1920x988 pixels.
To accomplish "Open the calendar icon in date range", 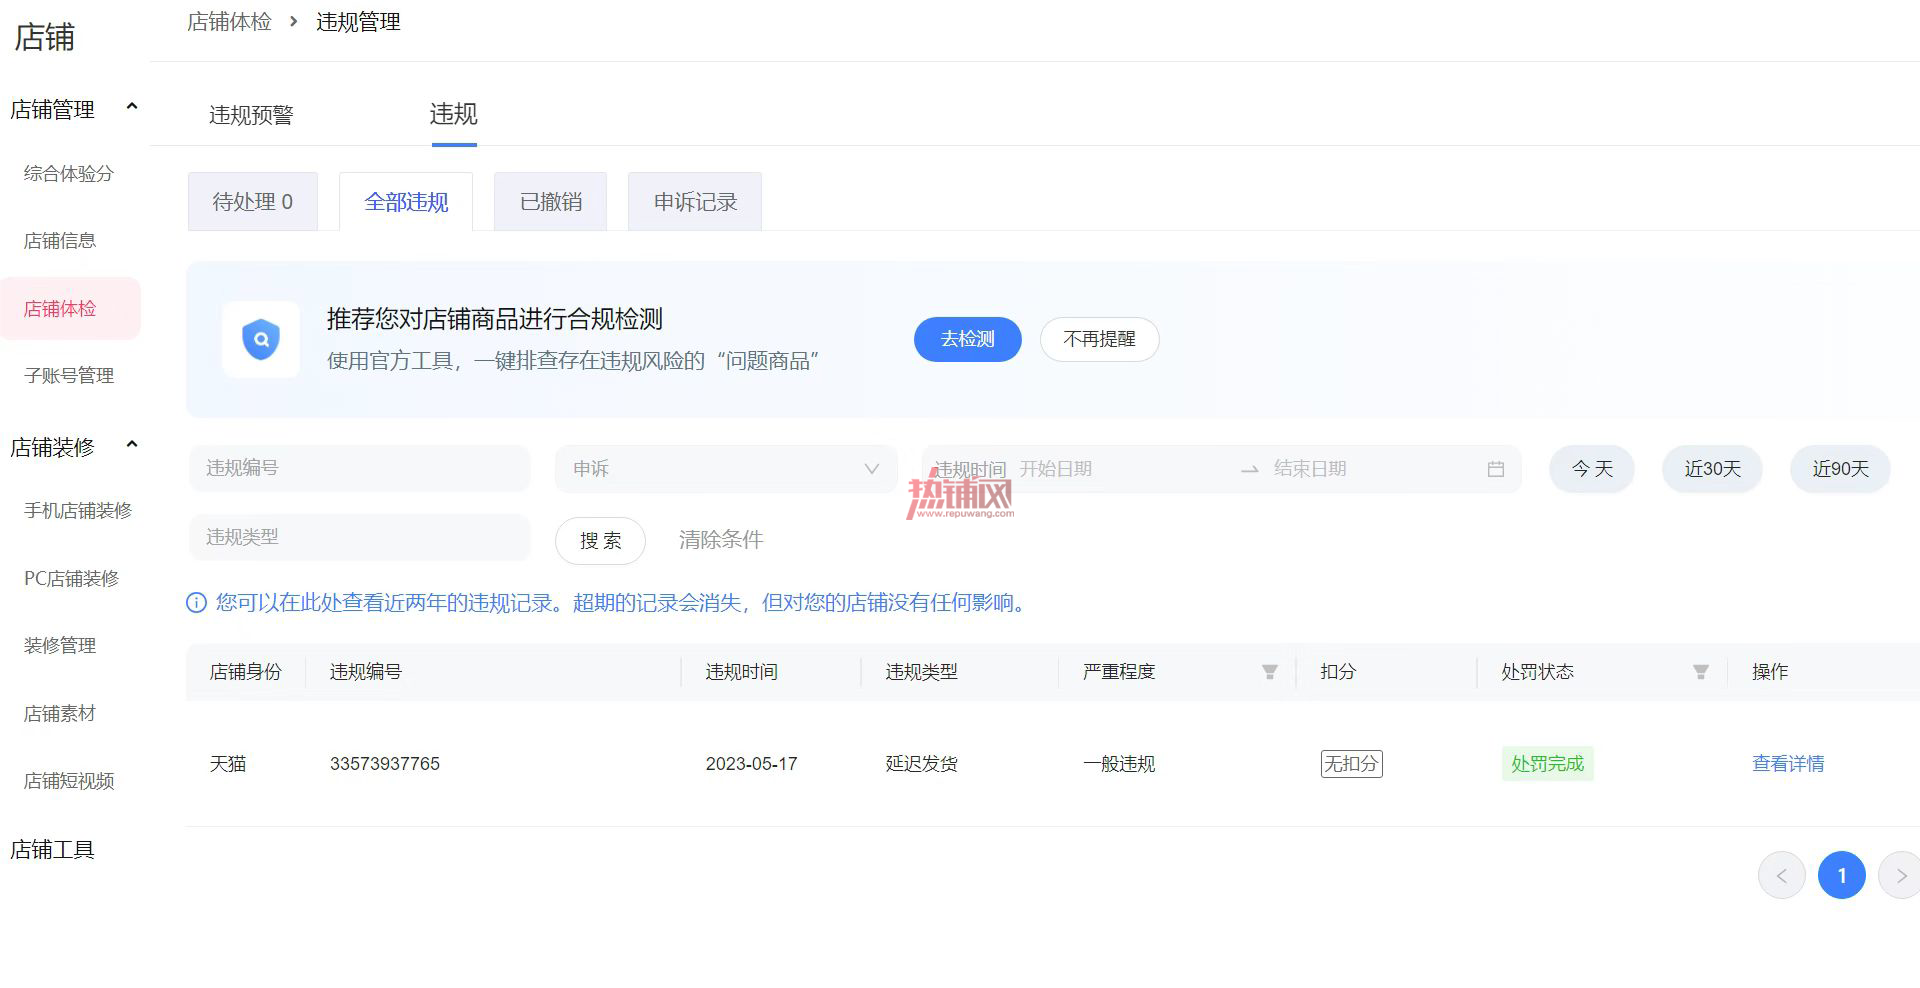I will point(1496,469).
